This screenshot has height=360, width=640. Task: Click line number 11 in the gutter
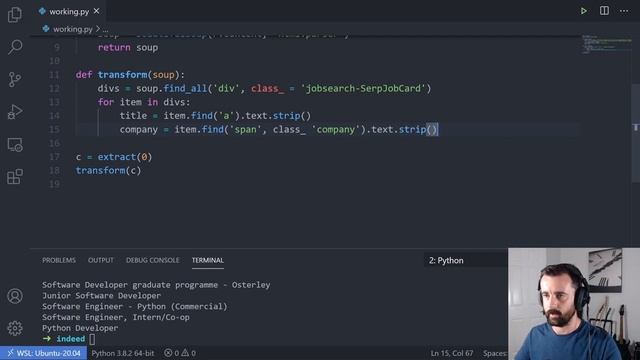(x=54, y=75)
